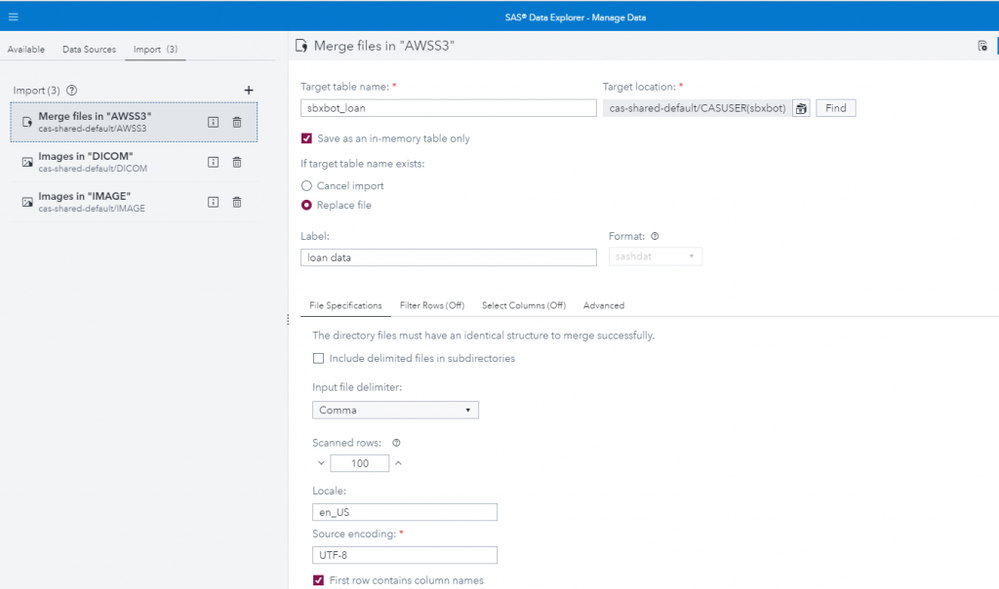Click the Find button
The height and width of the screenshot is (589, 999).
click(x=835, y=108)
